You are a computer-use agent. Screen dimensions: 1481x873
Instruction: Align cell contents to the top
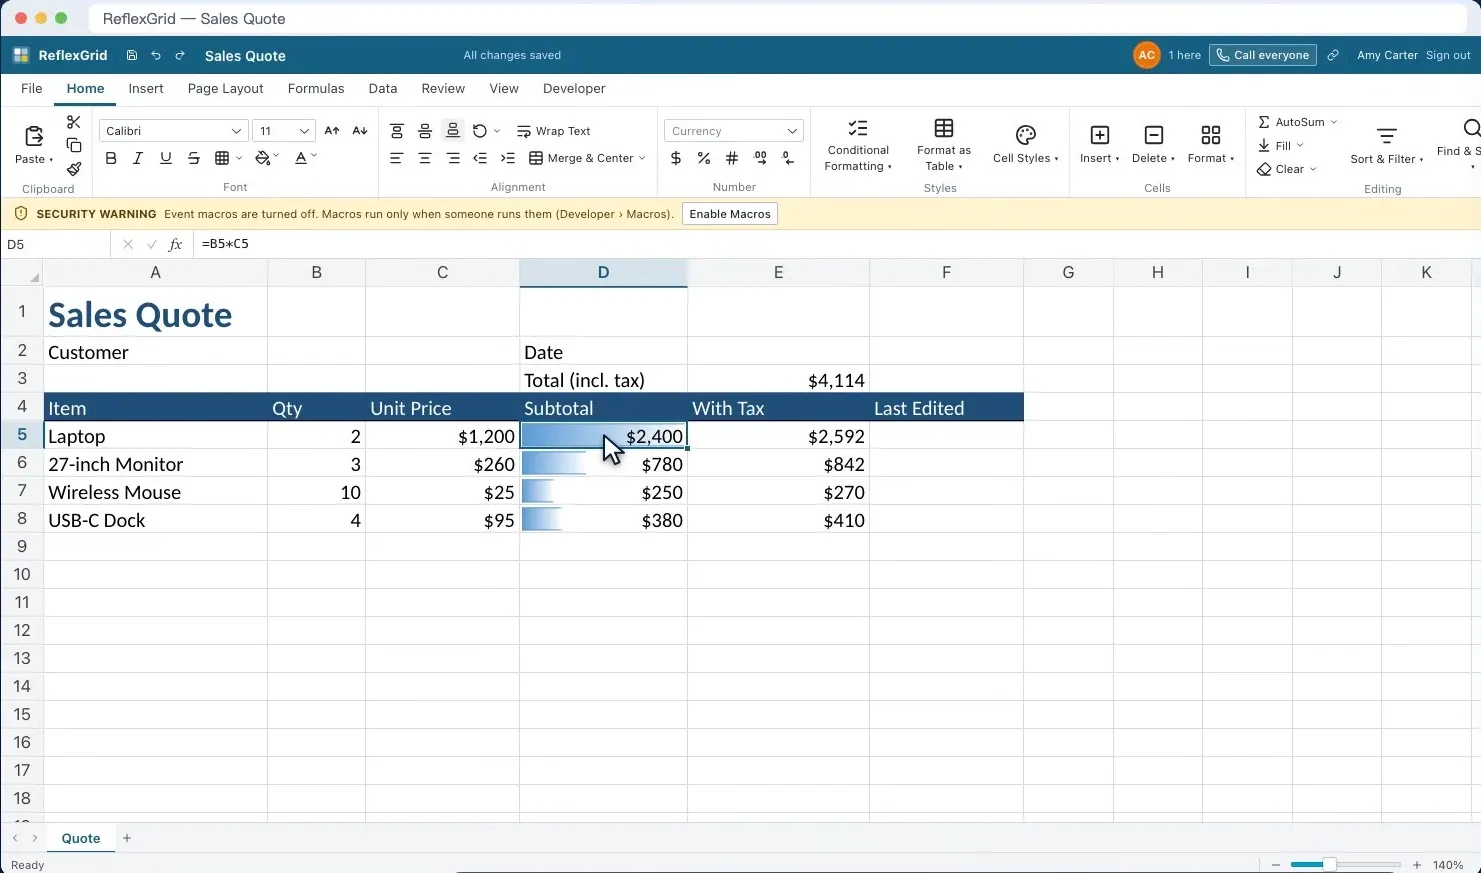point(397,131)
